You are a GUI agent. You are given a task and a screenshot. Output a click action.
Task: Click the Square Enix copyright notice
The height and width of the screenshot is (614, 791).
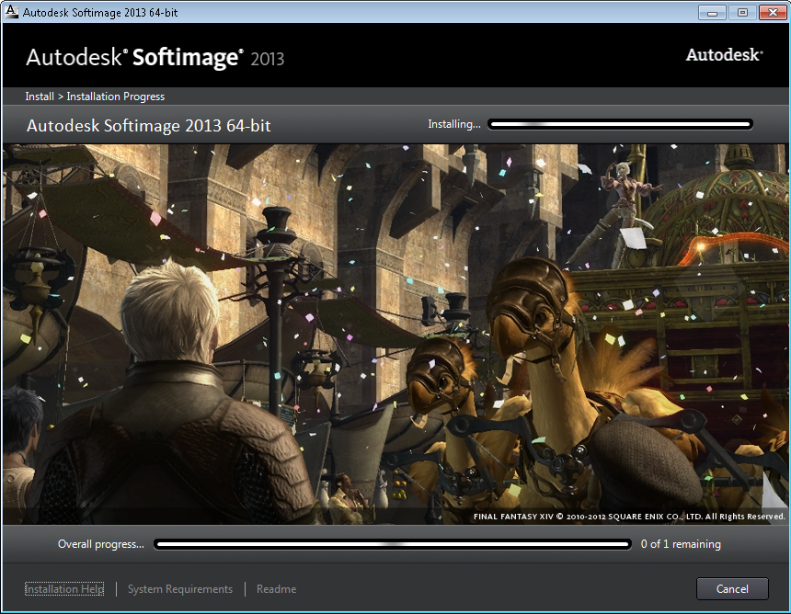pyautogui.click(x=628, y=517)
